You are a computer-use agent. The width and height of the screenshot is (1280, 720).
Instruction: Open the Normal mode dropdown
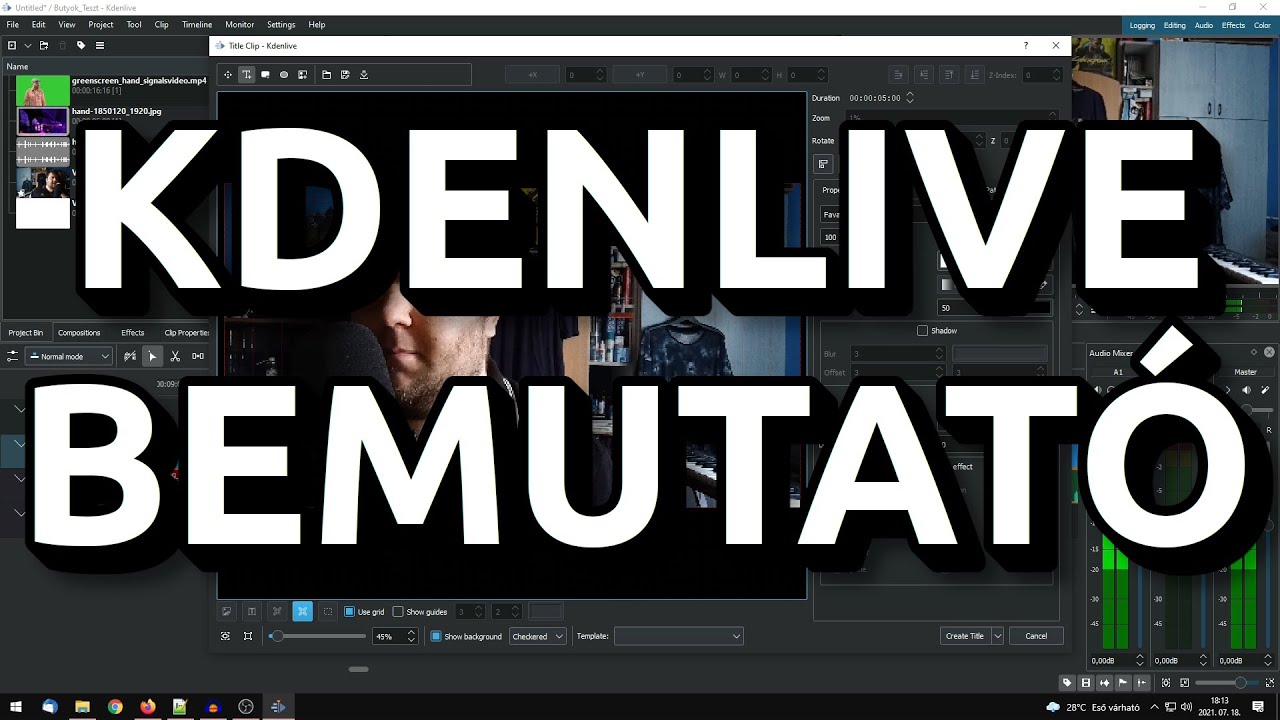point(70,356)
